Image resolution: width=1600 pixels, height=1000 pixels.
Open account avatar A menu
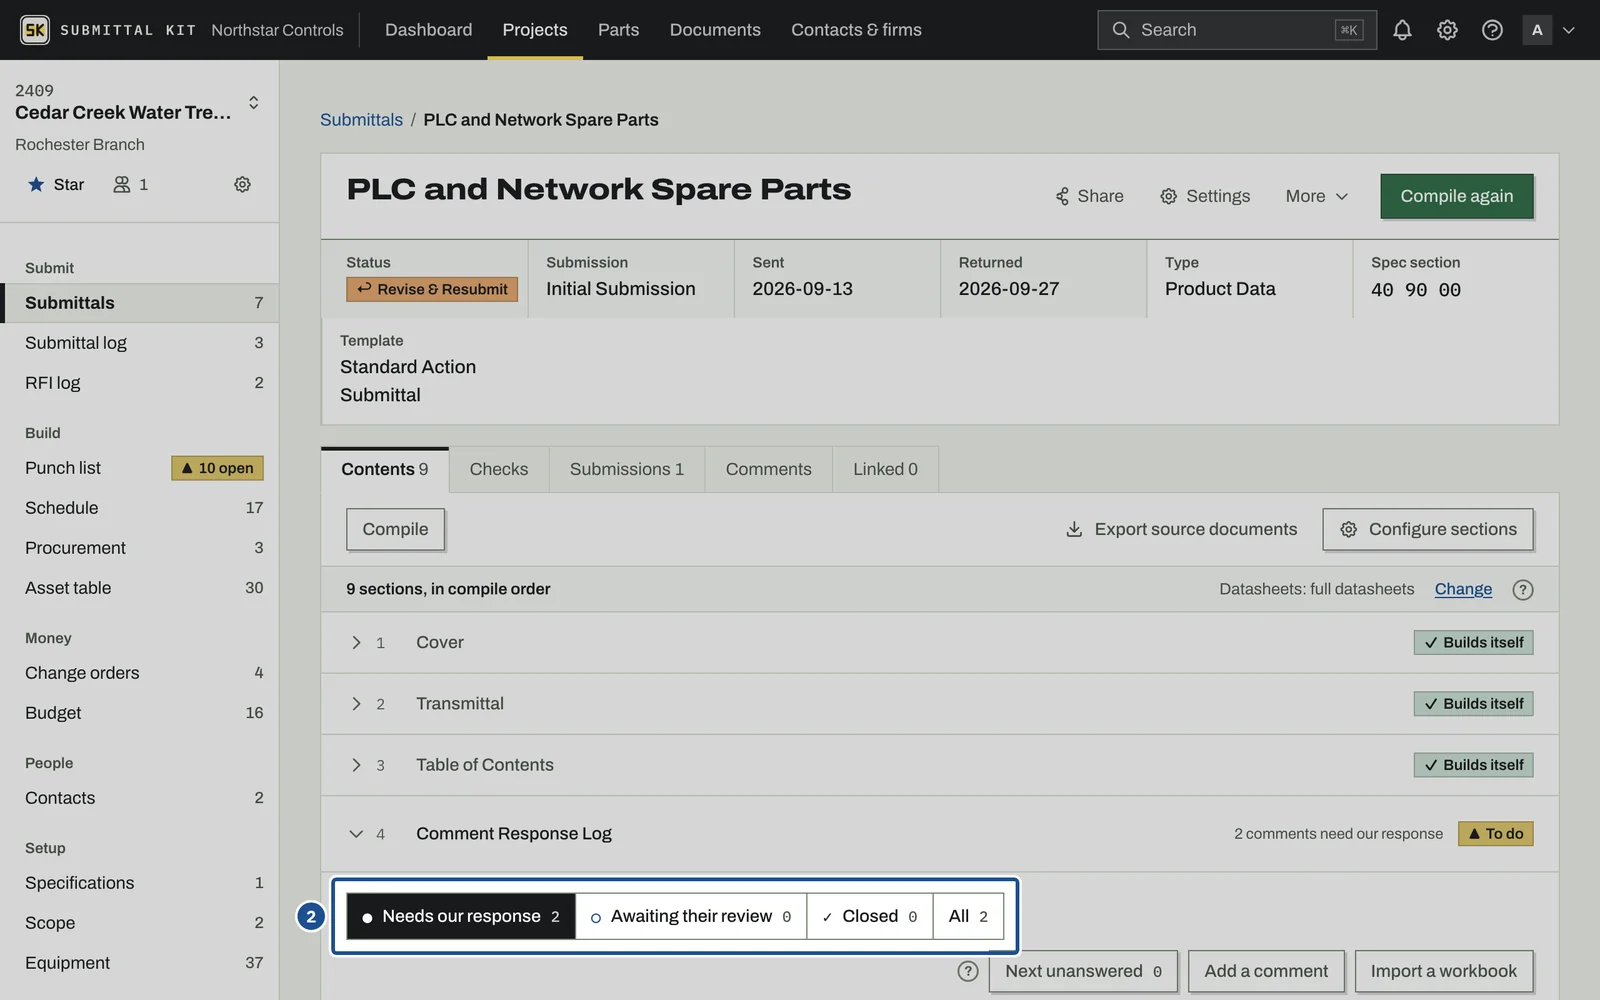pyautogui.click(x=1549, y=30)
